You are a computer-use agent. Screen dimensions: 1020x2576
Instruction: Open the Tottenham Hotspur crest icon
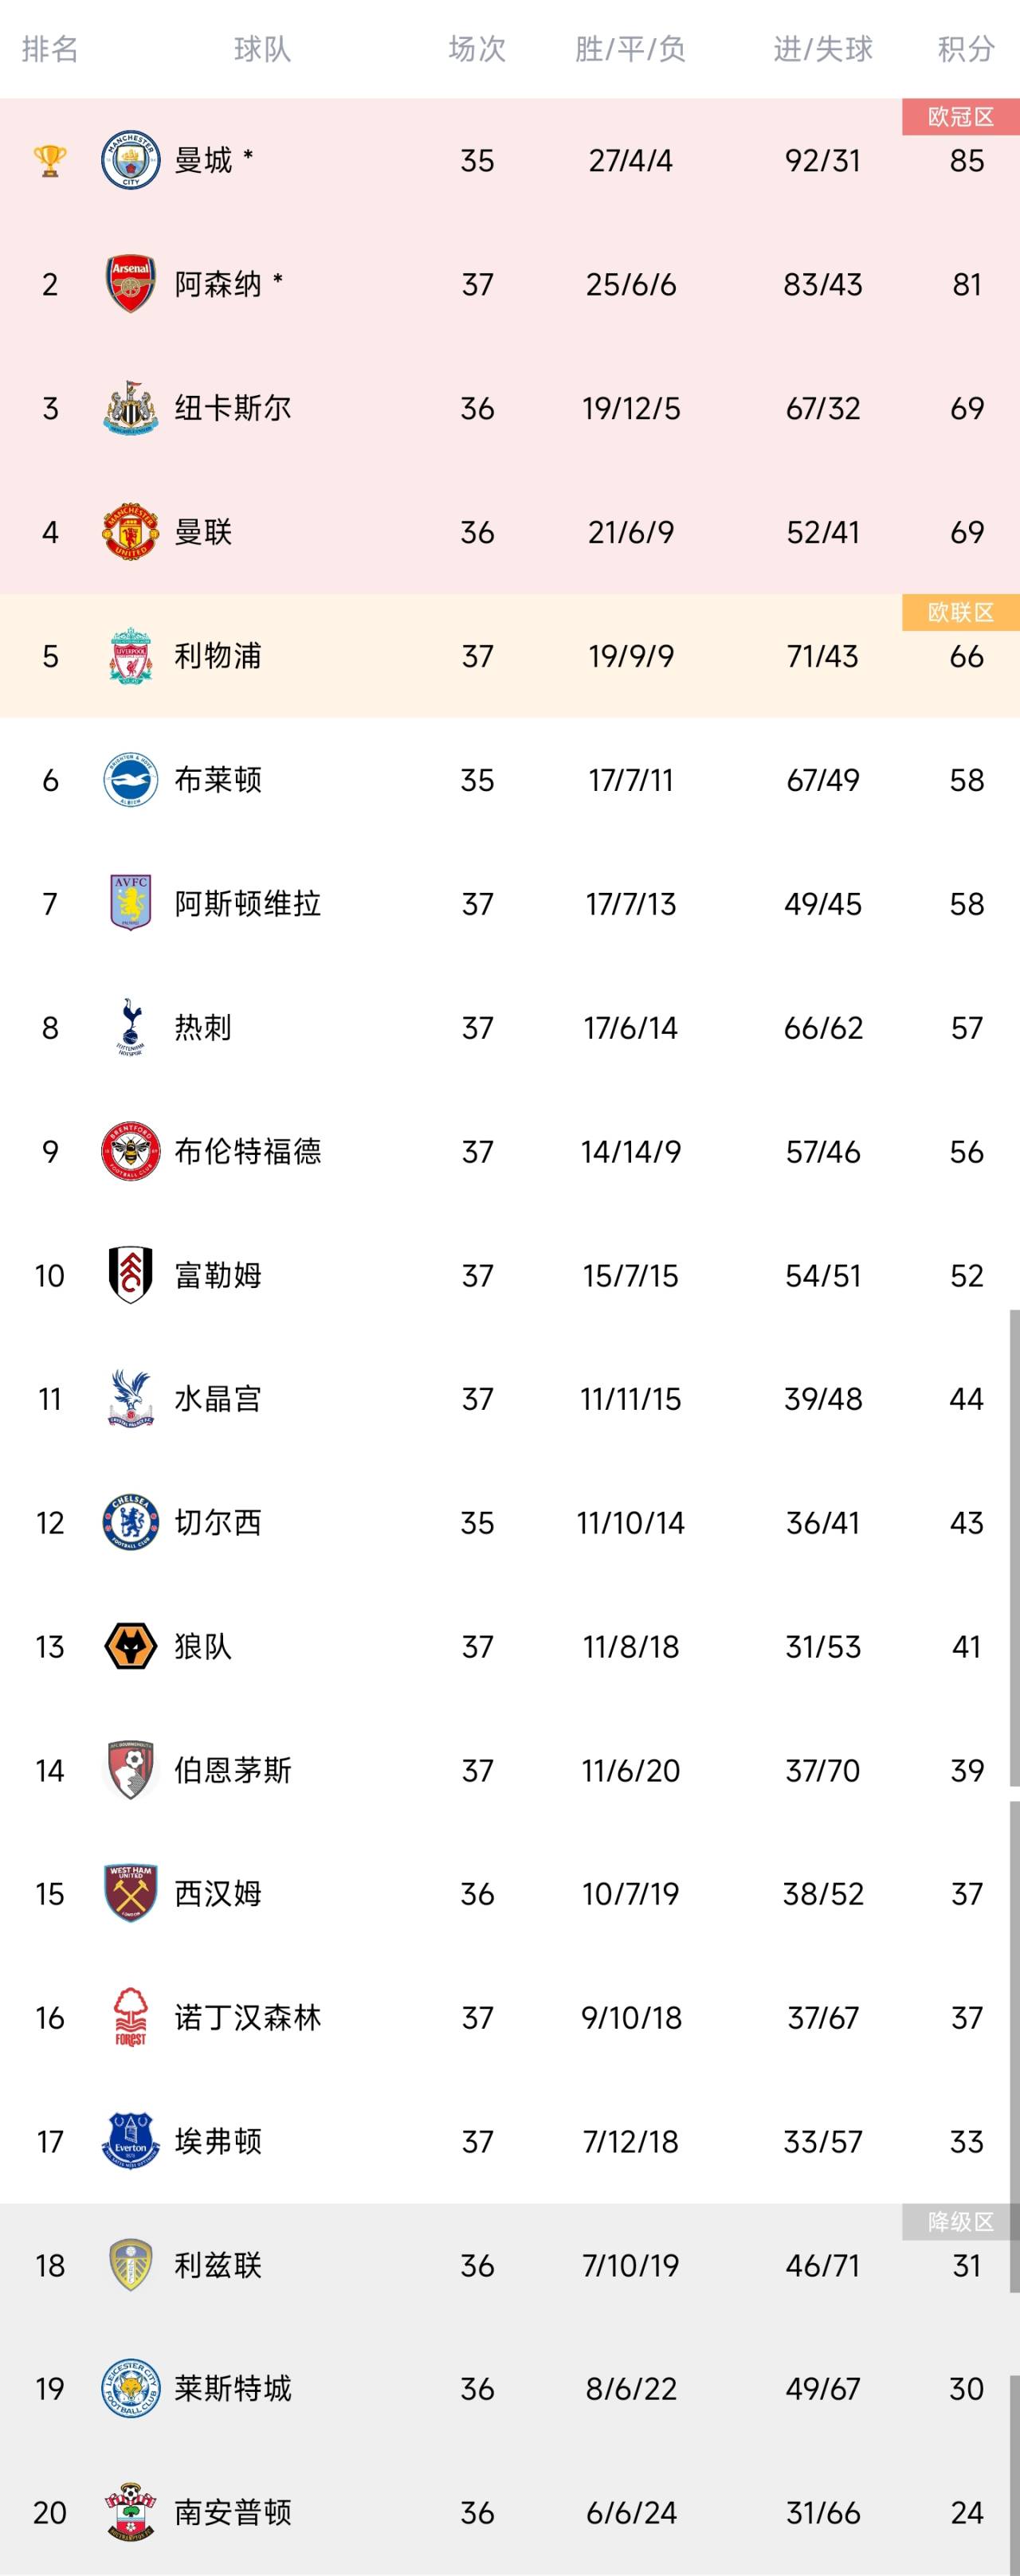point(130,1027)
